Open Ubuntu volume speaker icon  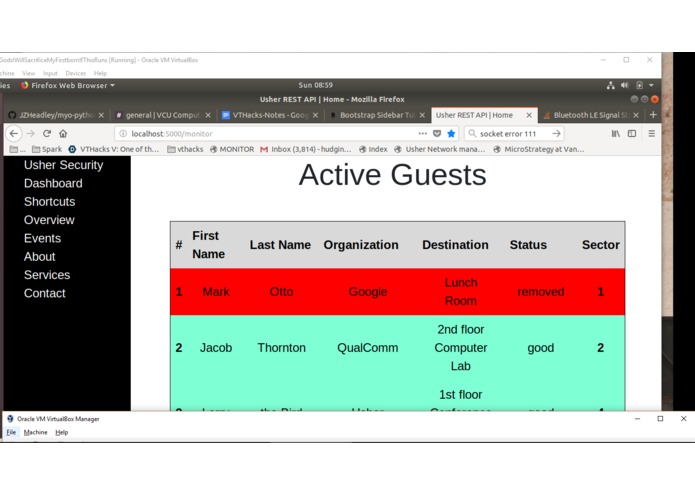625,85
